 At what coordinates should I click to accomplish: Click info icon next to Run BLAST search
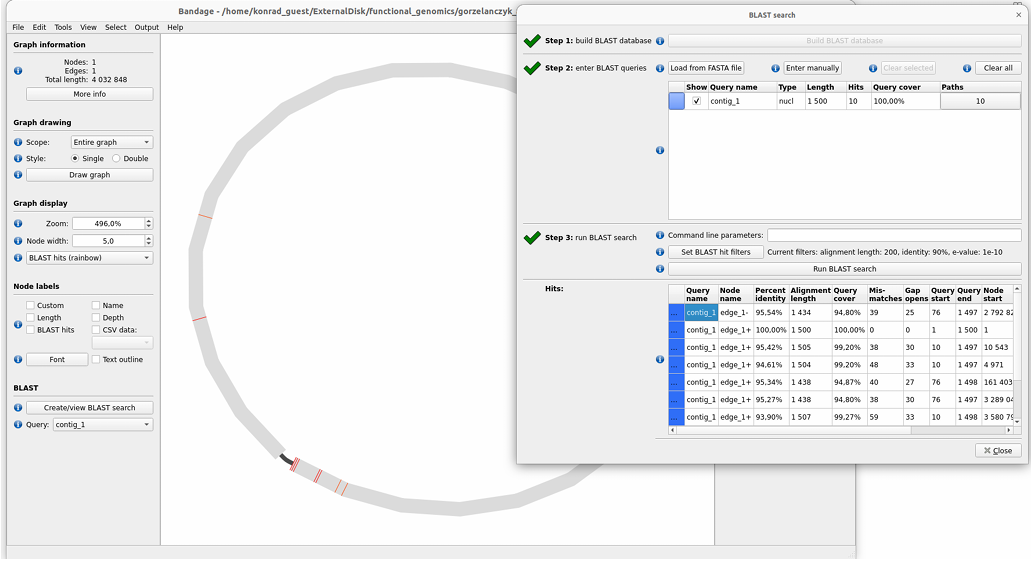[660, 269]
